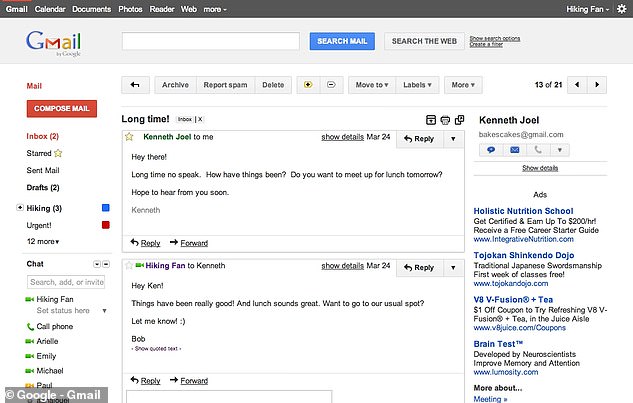Image resolution: width=633 pixels, height=403 pixels.
Task: Open Move to dropdown
Action: 372,85
